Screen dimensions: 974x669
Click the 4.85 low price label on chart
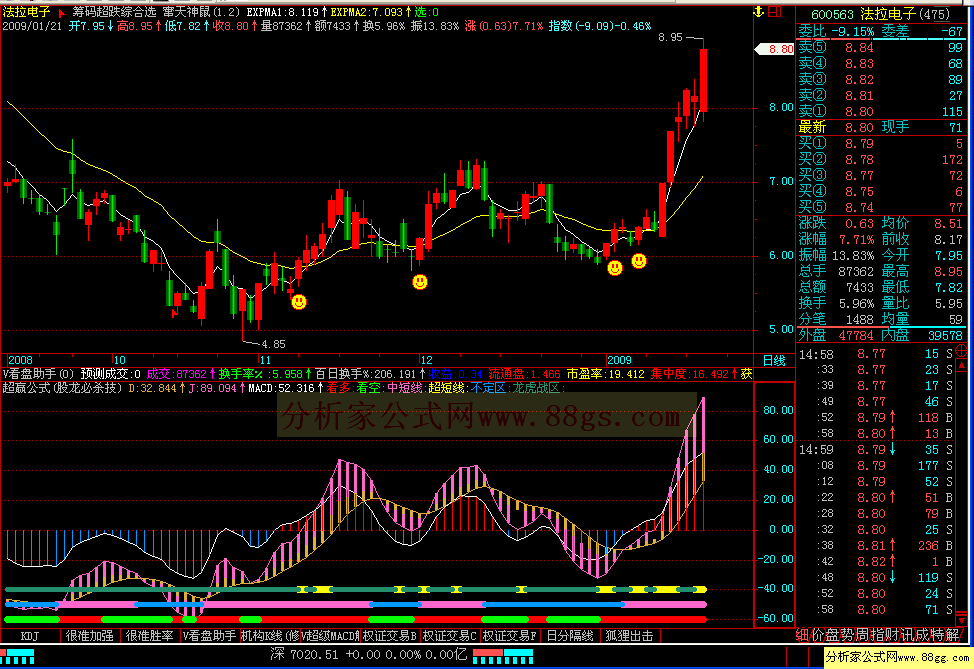pos(273,344)
